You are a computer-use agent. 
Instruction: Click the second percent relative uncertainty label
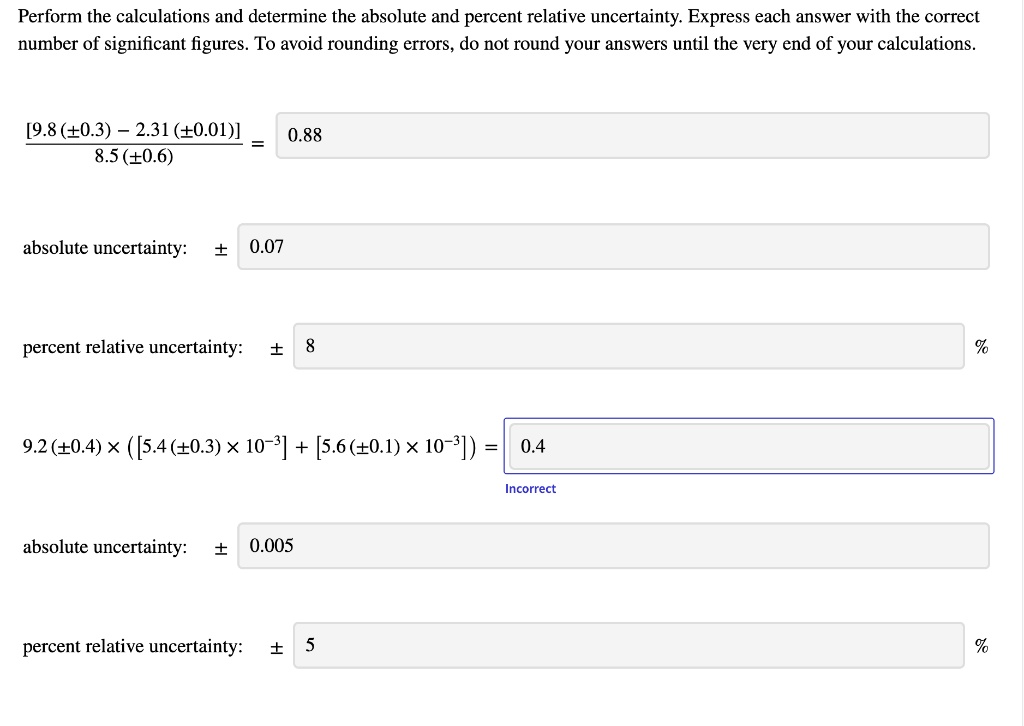(x=133, y=645)
